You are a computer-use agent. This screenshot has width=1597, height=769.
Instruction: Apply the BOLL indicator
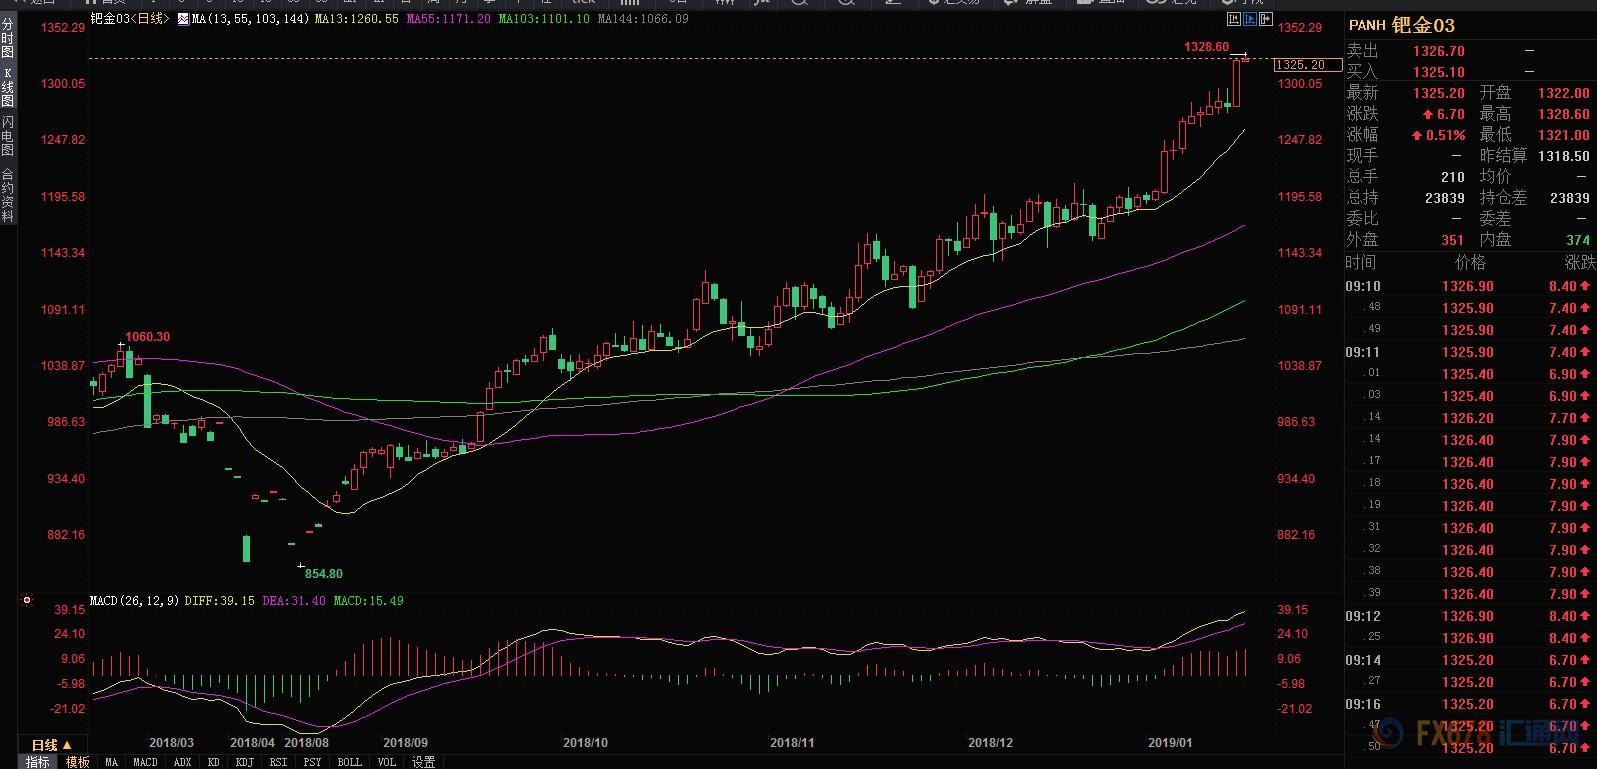[x=349, y=762]
